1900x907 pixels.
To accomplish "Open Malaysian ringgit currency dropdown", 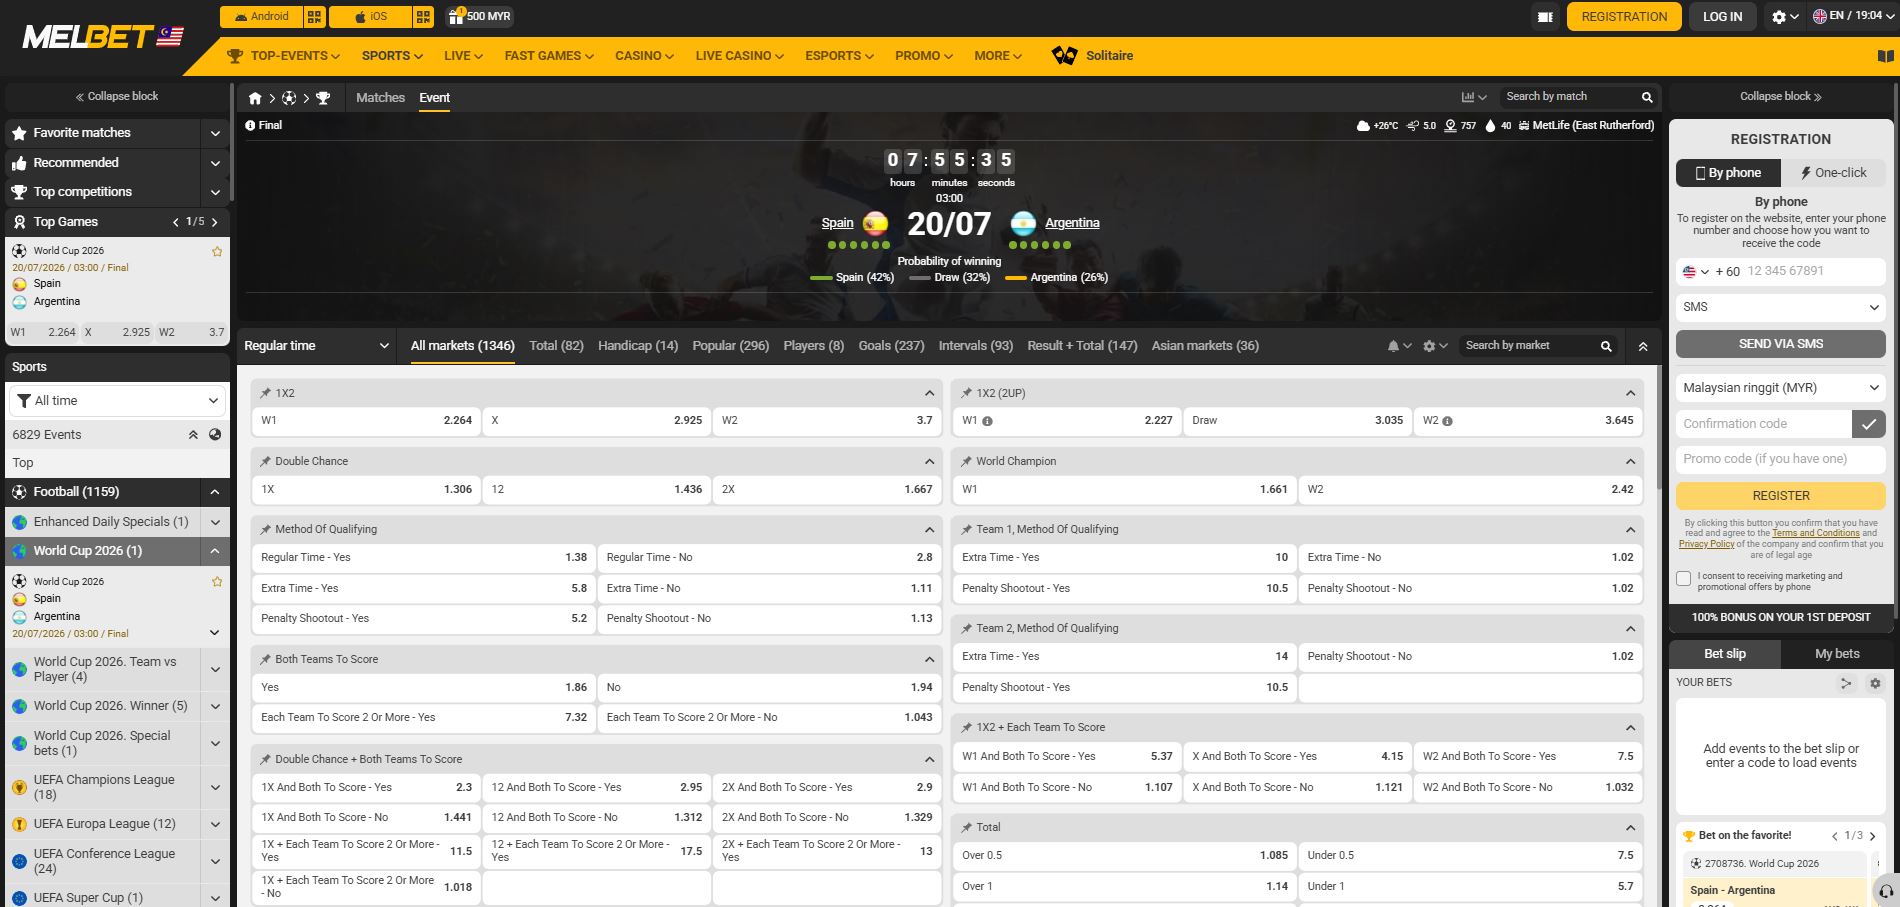I will [1780, 388].
